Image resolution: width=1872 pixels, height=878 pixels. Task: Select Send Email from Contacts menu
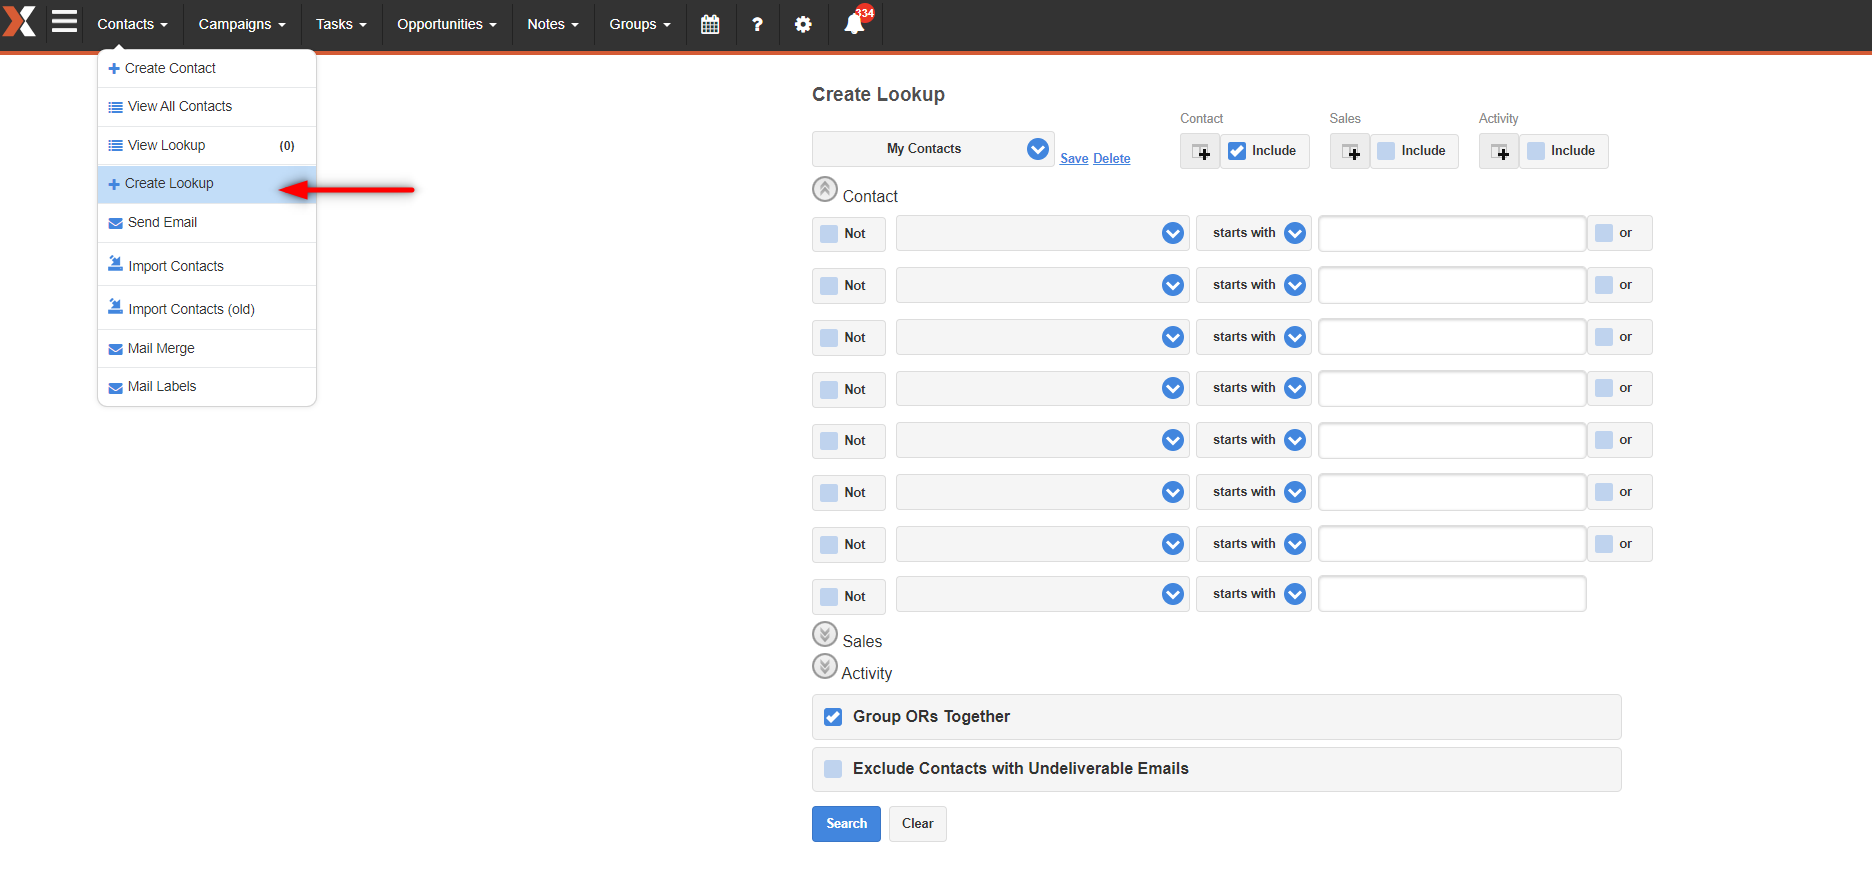(162, 223)
